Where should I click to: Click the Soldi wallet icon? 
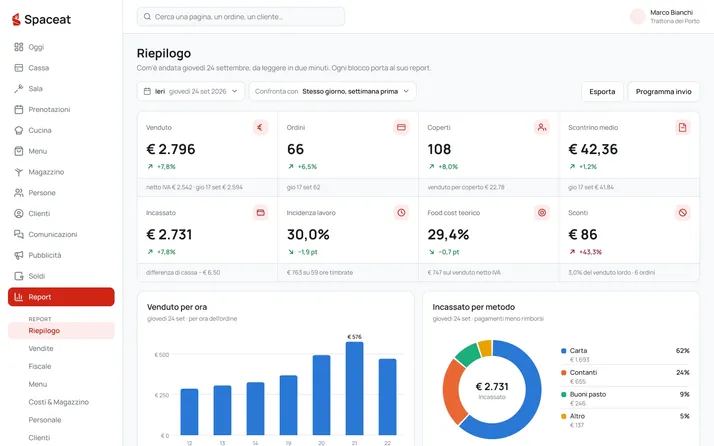(19, 276)
